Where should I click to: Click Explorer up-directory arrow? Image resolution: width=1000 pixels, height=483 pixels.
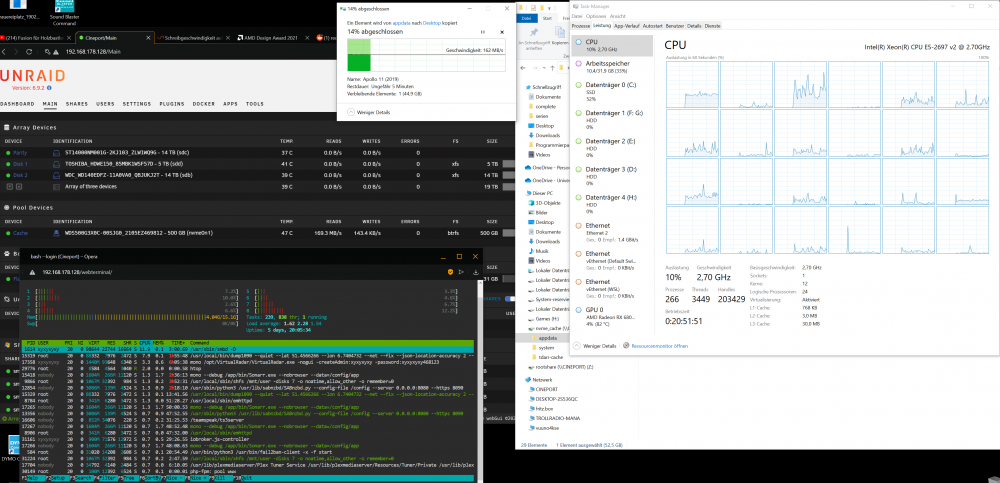[x=554, y=66]
